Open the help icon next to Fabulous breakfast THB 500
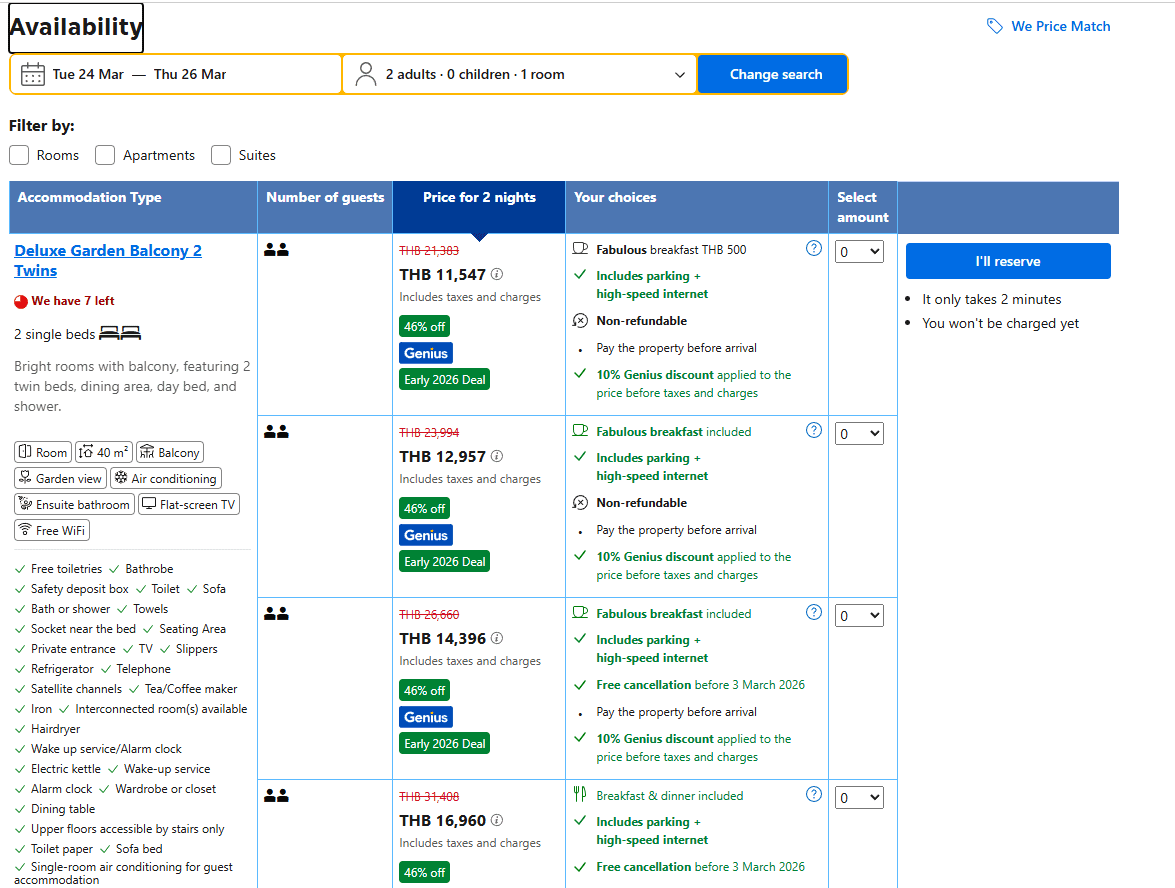This screenshot has height=888, width=1175. point(813,248)
